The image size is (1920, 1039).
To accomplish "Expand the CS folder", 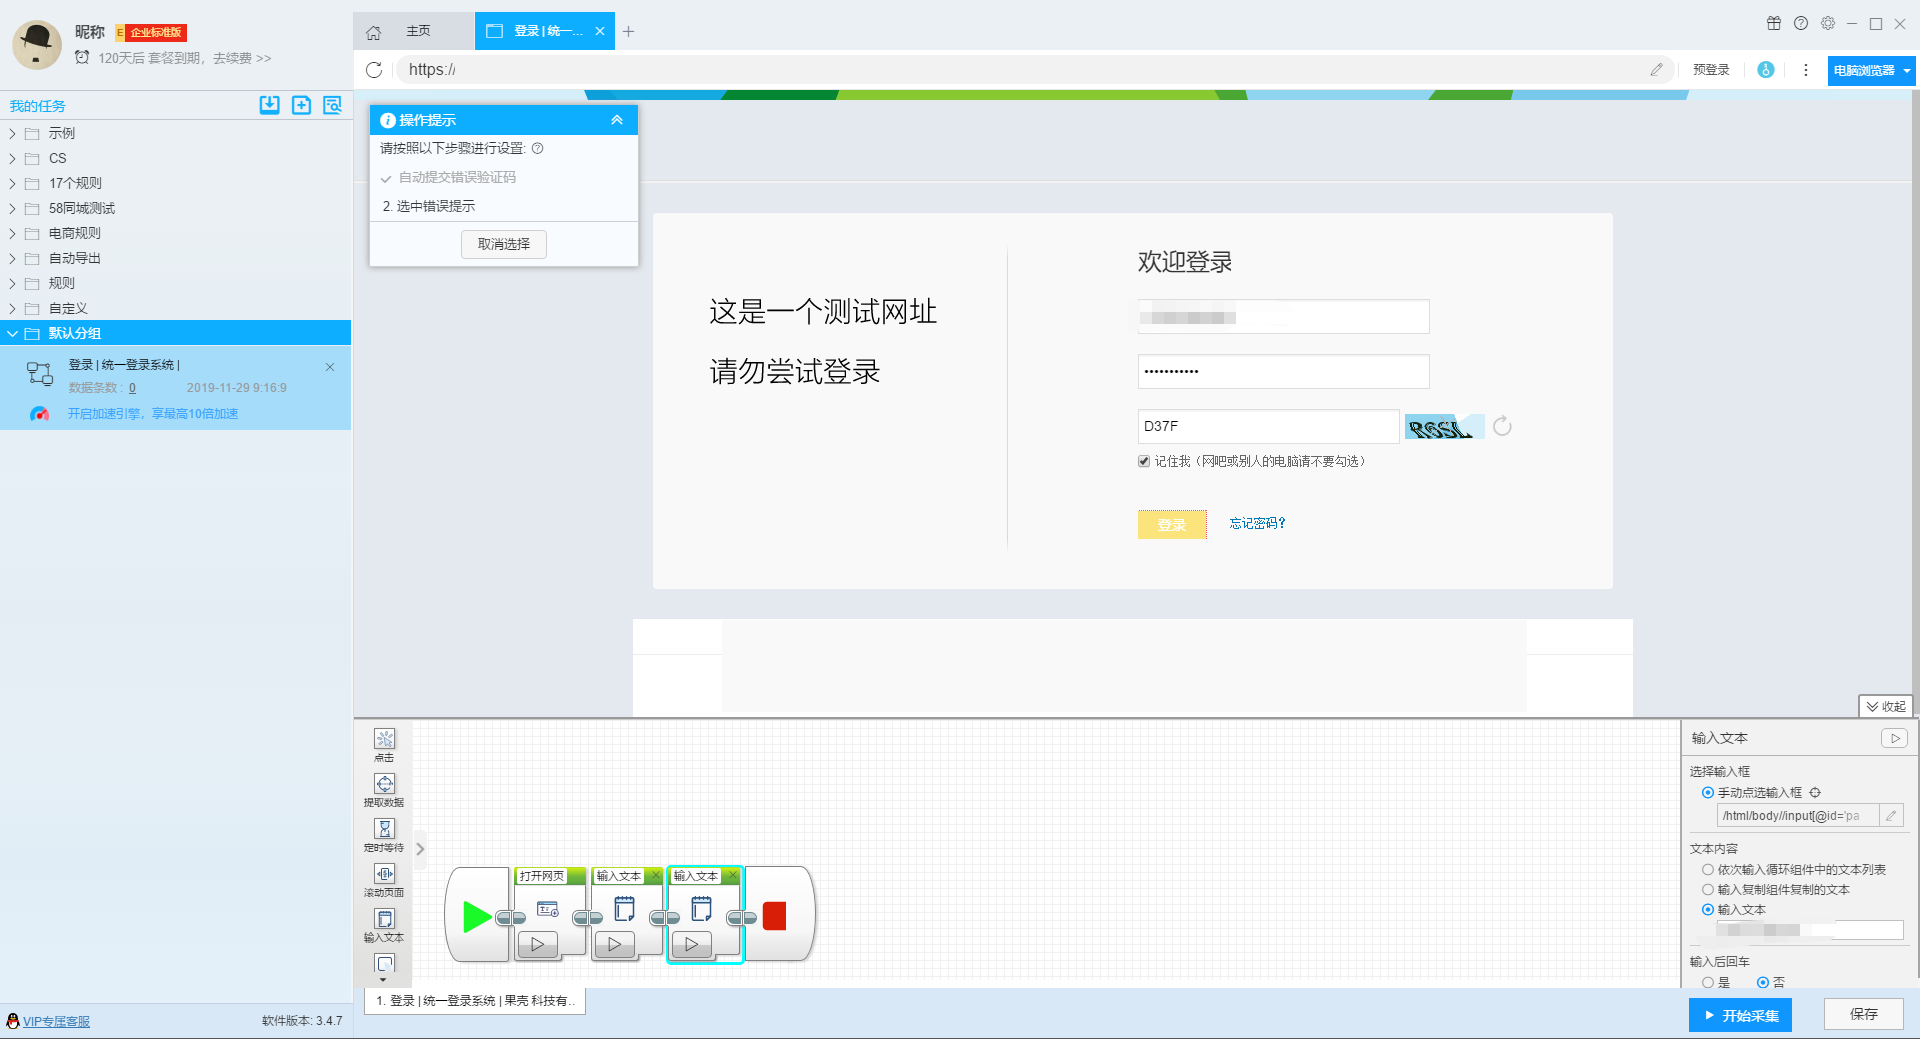I will click(13, 158).
